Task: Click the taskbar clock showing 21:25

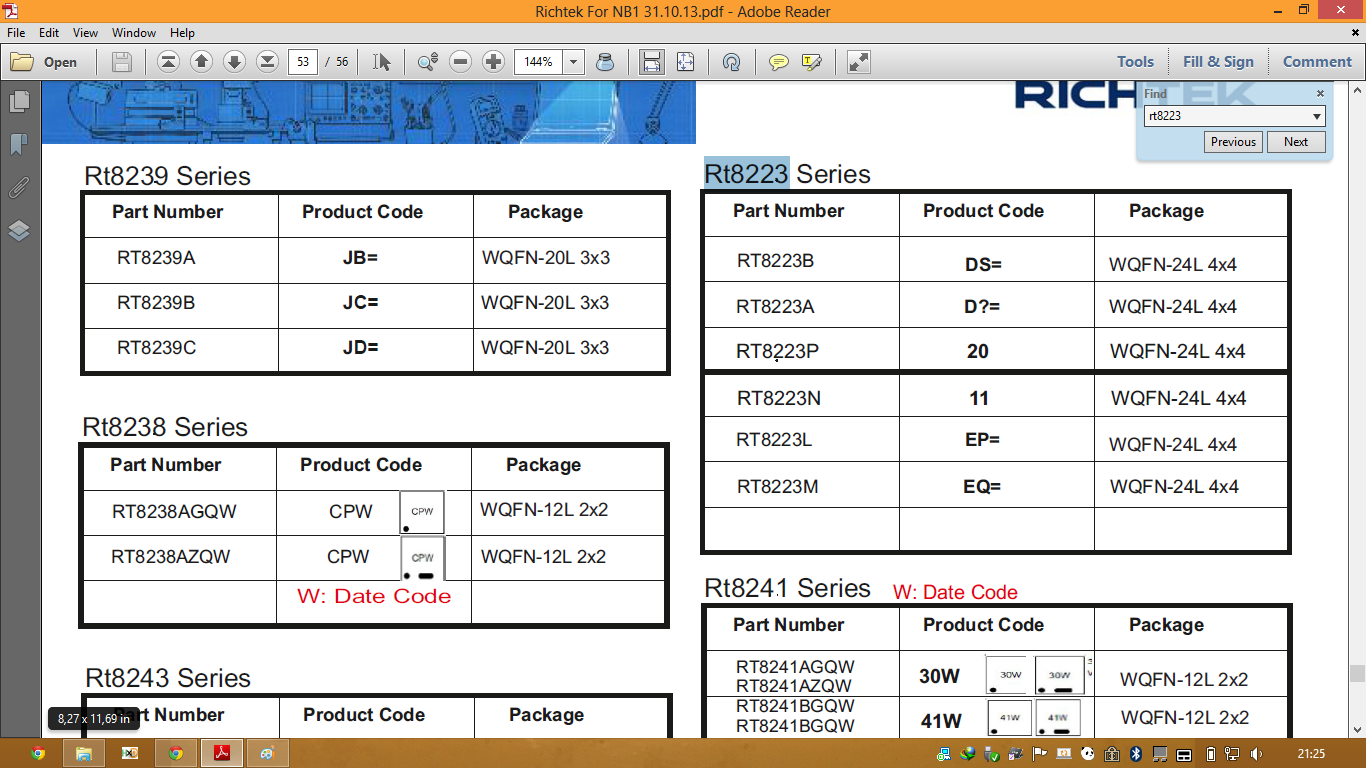Action: pos(1311,754)
